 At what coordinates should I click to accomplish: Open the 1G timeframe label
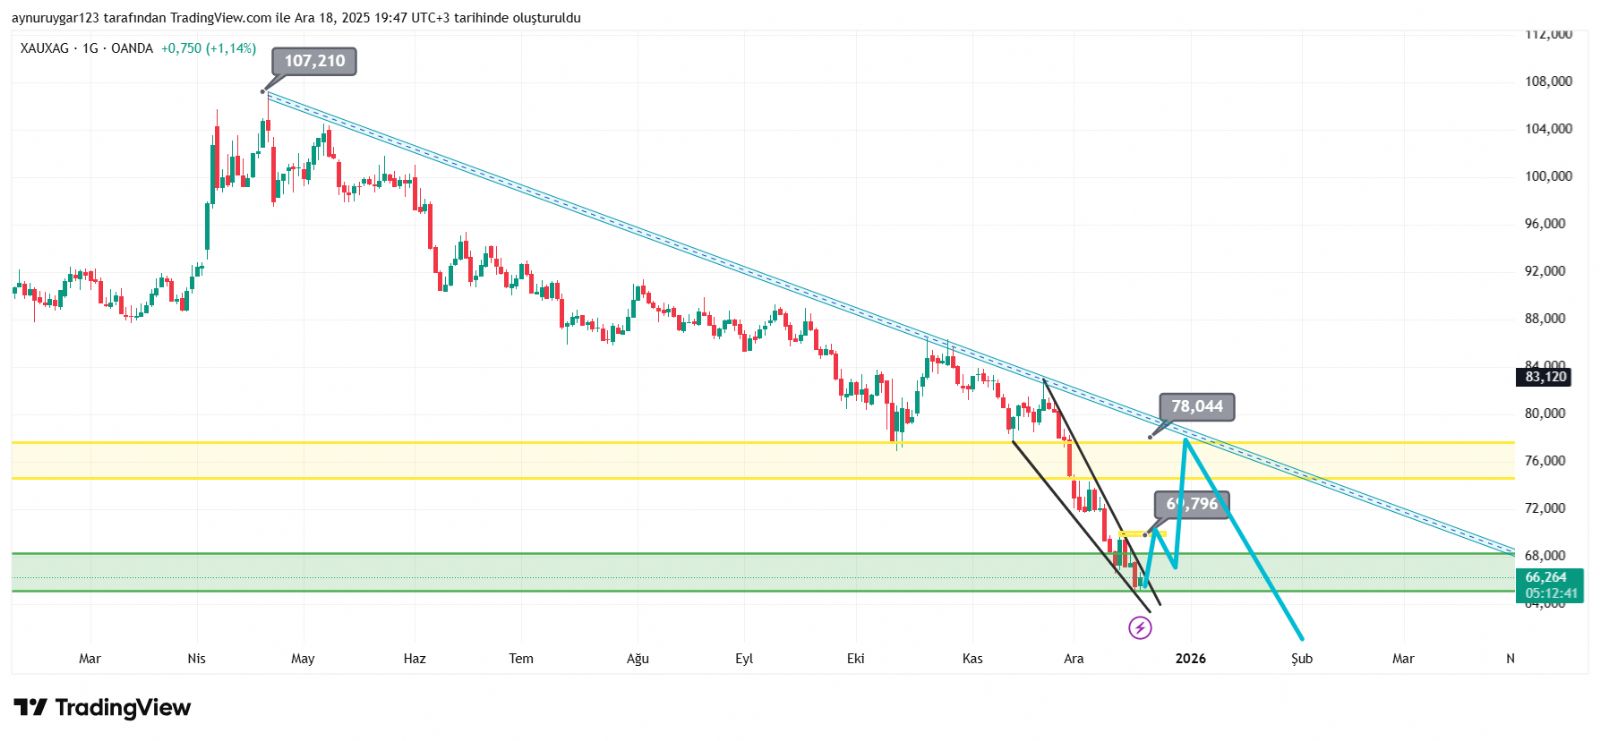(x=91, y=48)
